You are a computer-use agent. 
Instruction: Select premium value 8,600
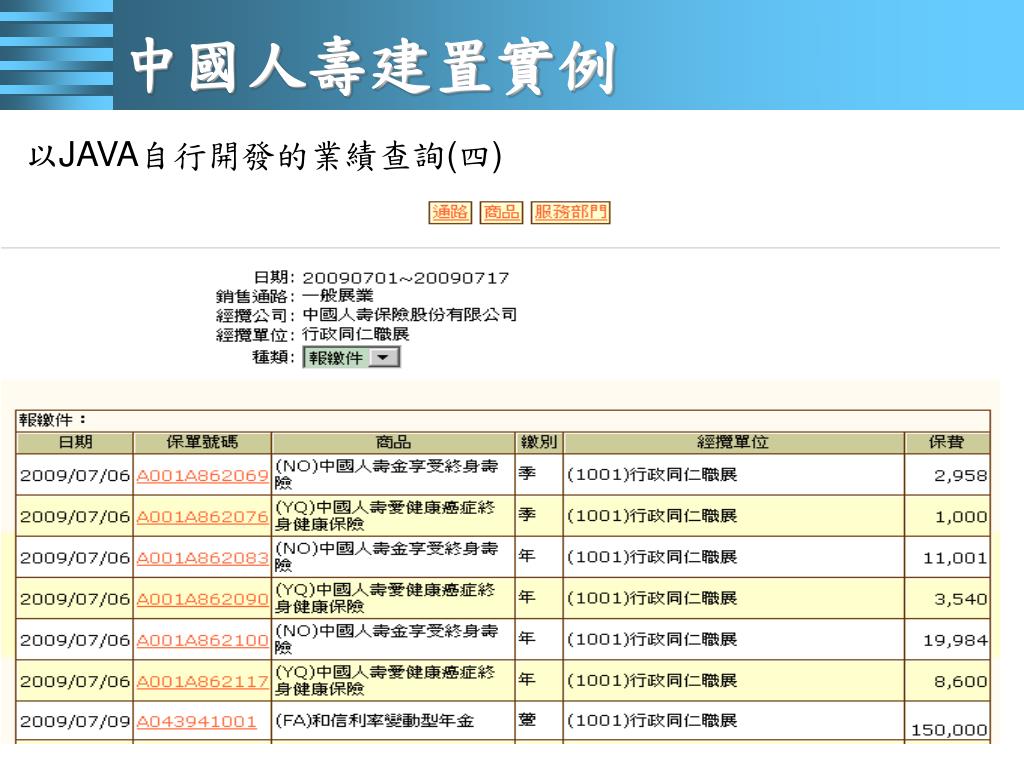(960, 682)
